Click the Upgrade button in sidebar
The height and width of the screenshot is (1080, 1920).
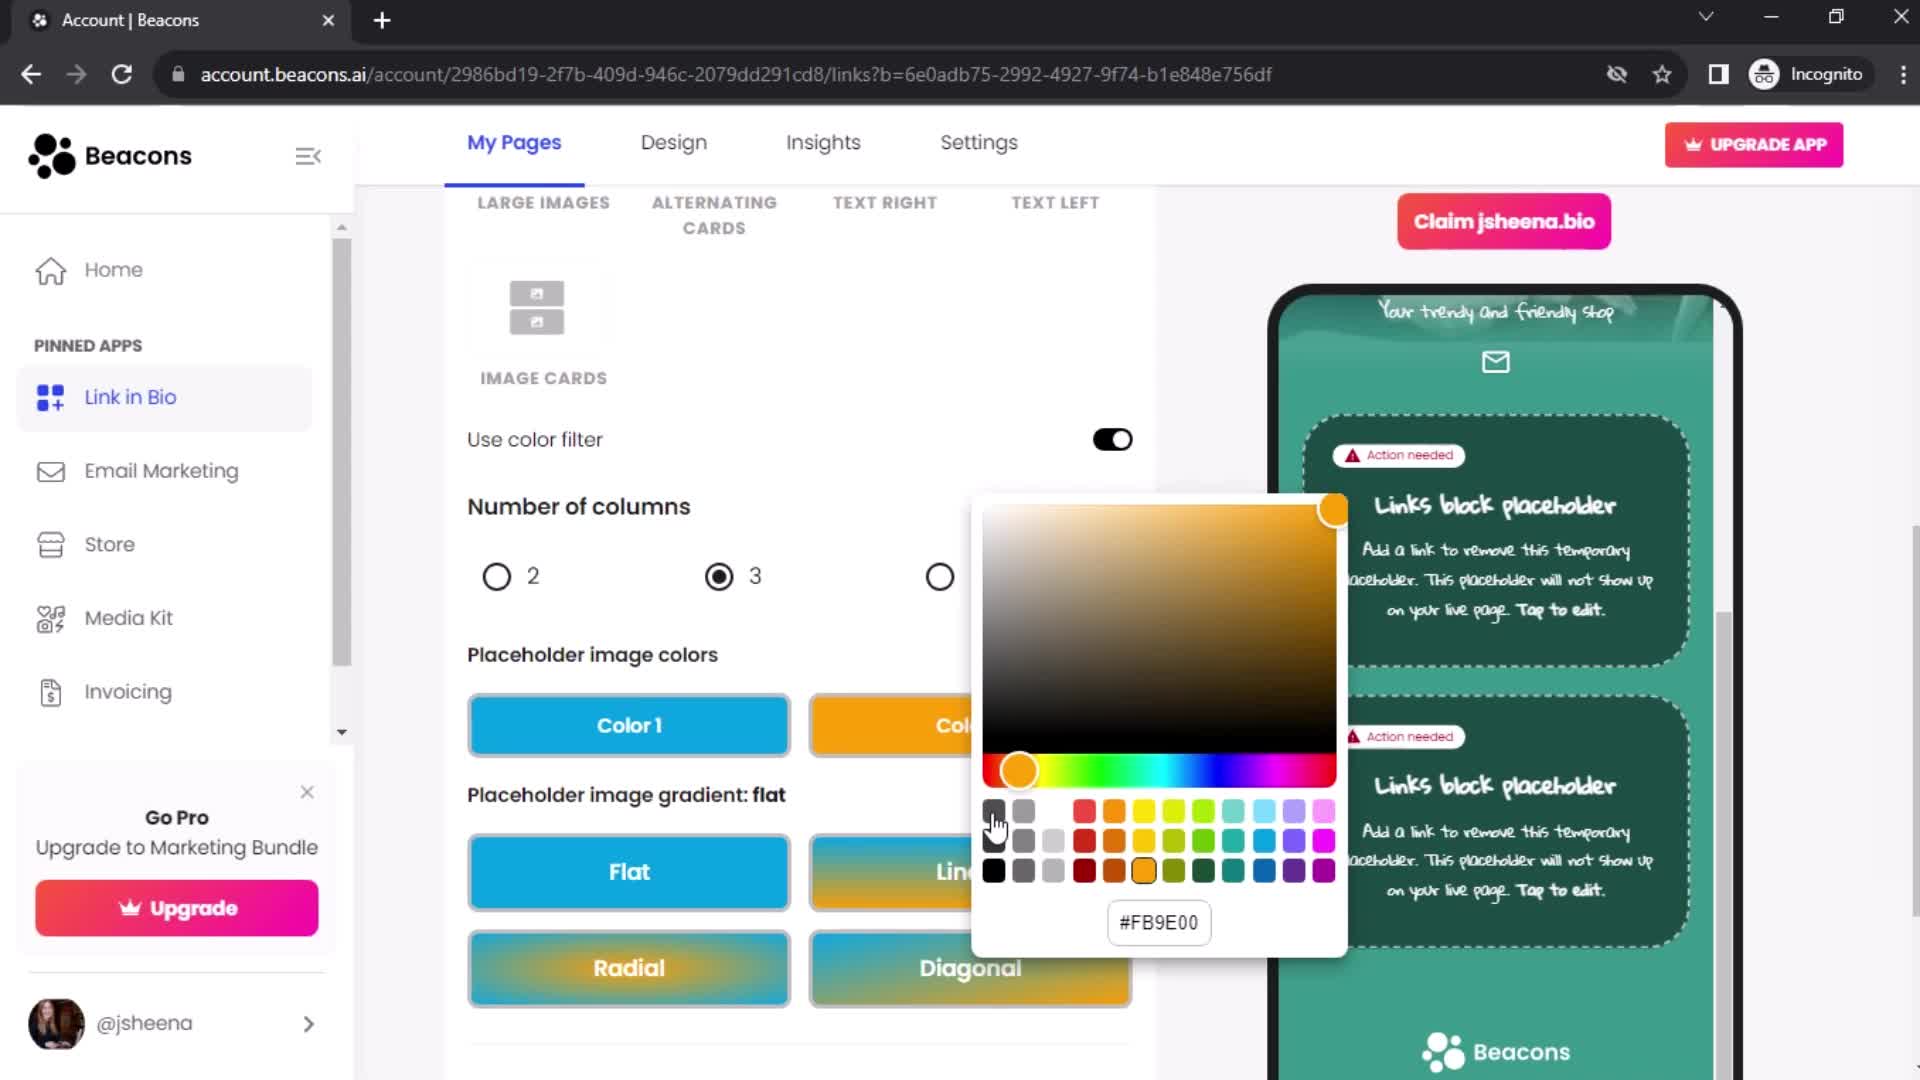point(178,907)
